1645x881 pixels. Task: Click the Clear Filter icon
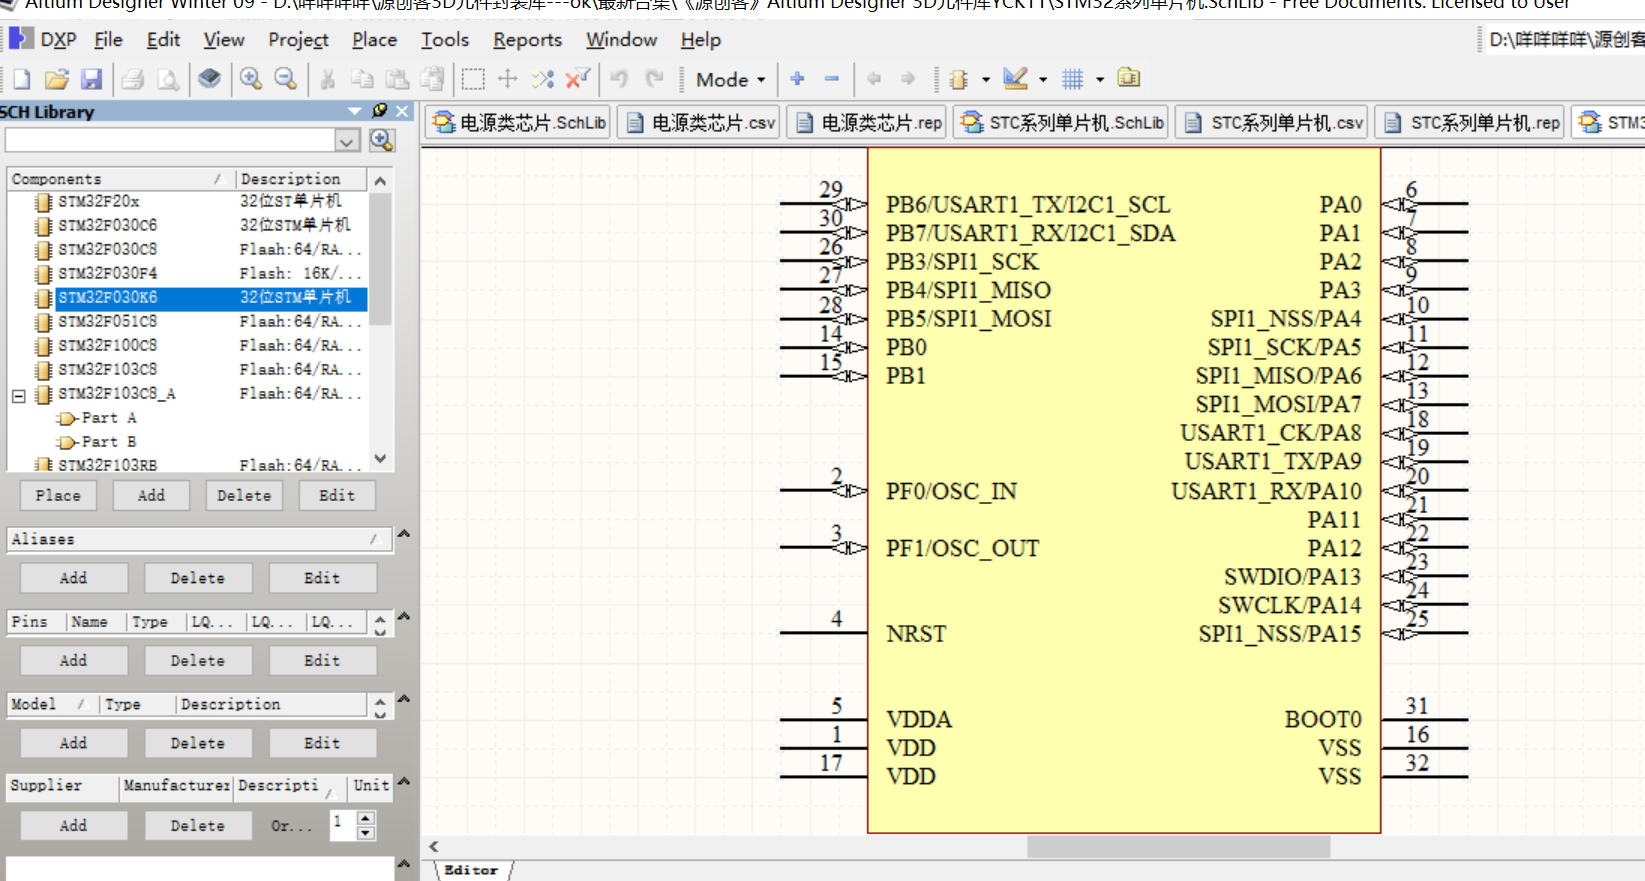pyautogui.click(x=578, y=79)
